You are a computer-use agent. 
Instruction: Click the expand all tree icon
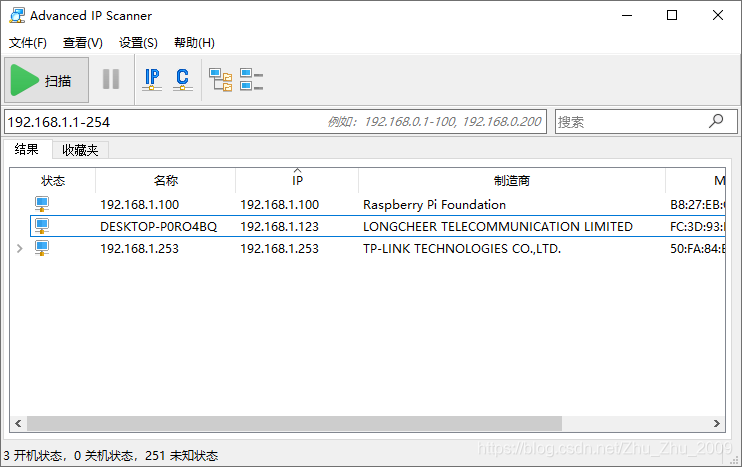(x=221, y=79)
